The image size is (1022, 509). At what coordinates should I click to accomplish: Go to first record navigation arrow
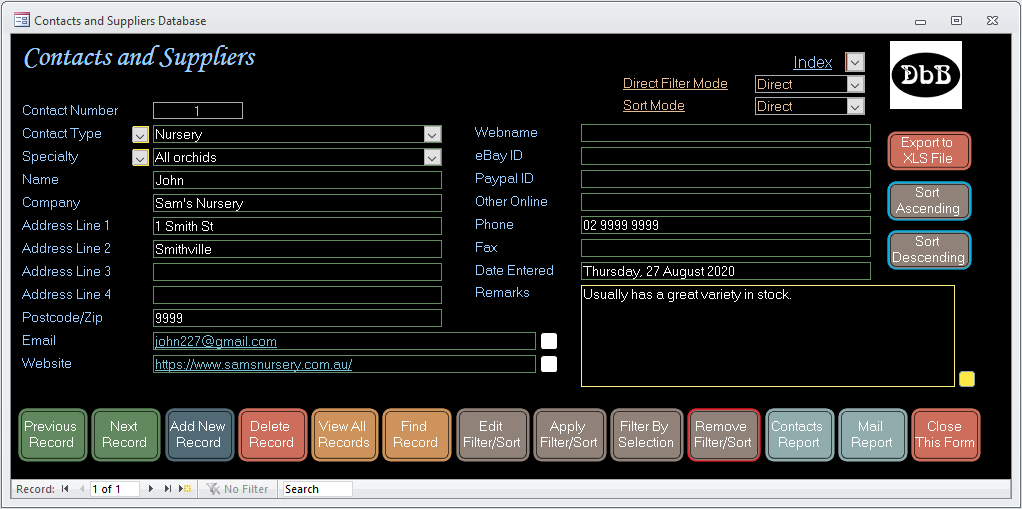pyautogui.click(x=65, y=489)
